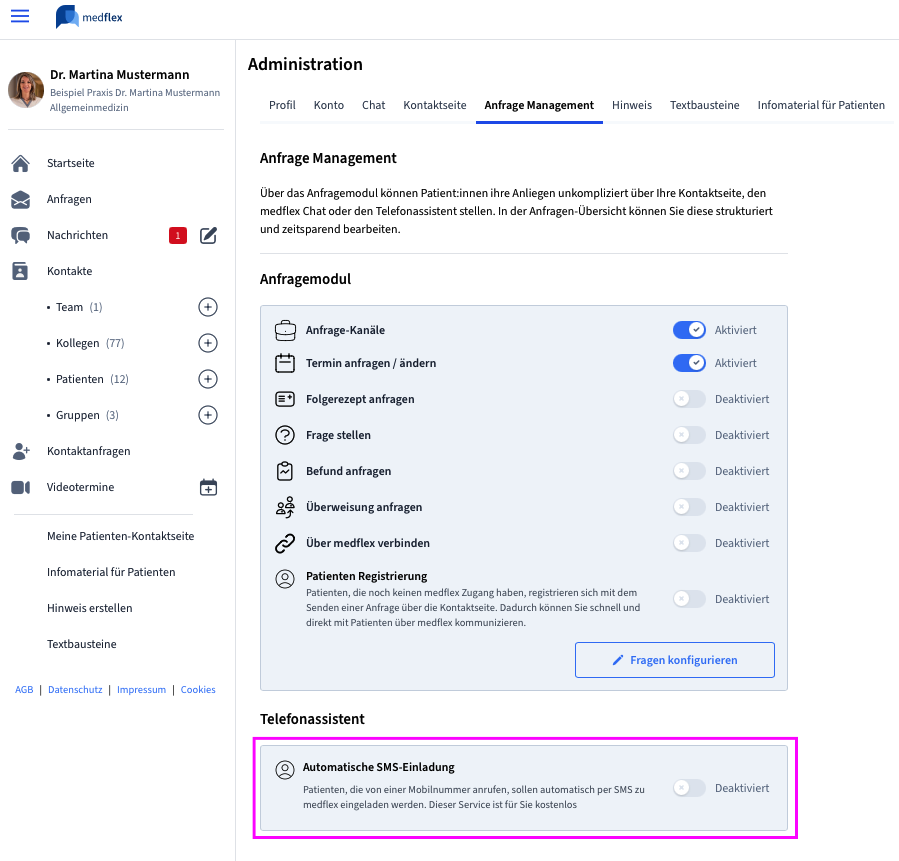Switch to the Chat tab
This screenshot has height=861, width=899.
click(373, 105)
